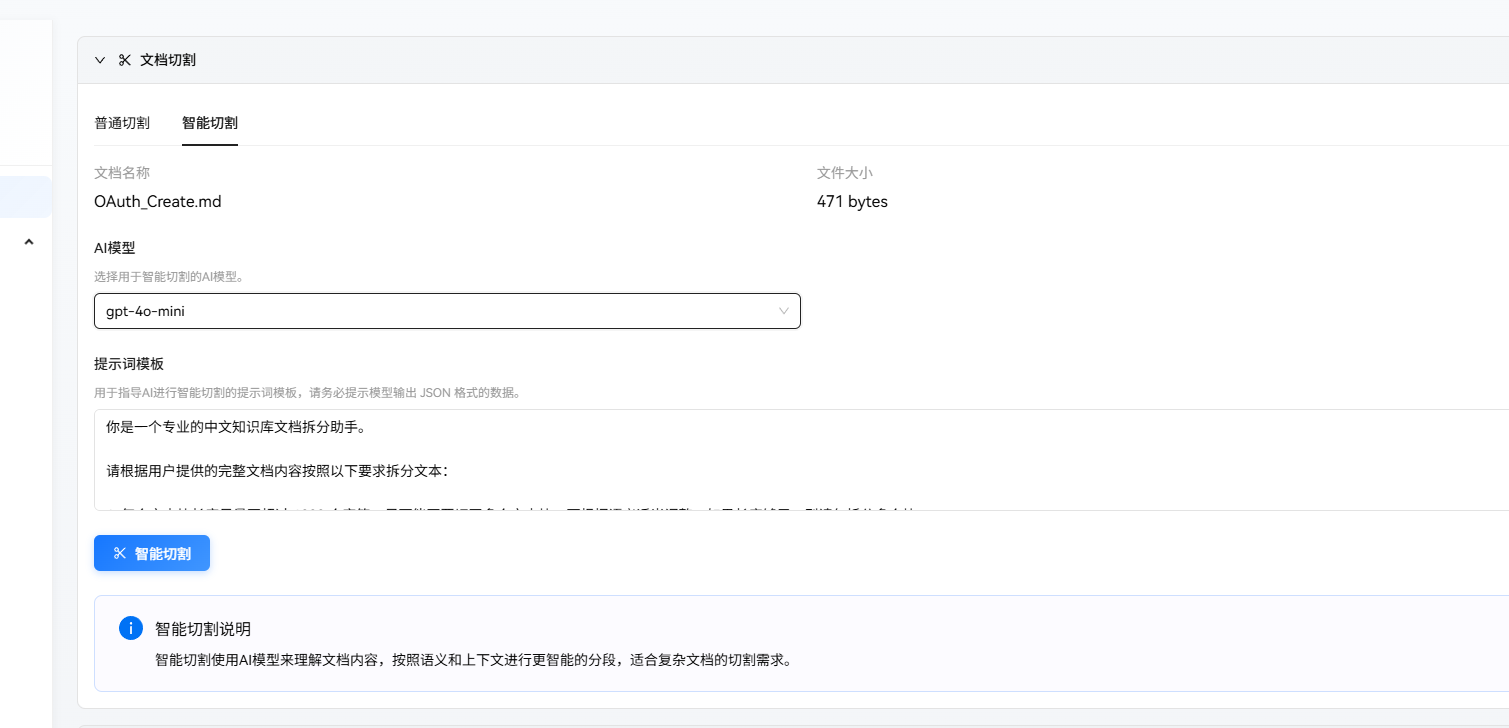This screenshot has height=728, width=1509.
Task: Click the scissors icon beside 文档切割 title
Action: pos(125,60)
